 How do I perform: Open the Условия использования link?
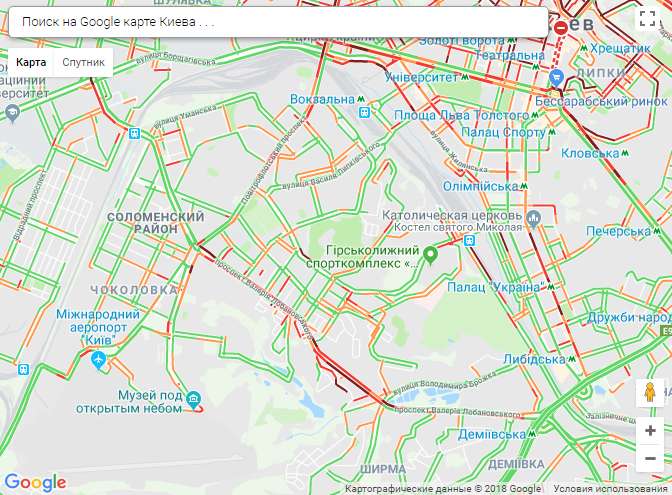[610, 489]
